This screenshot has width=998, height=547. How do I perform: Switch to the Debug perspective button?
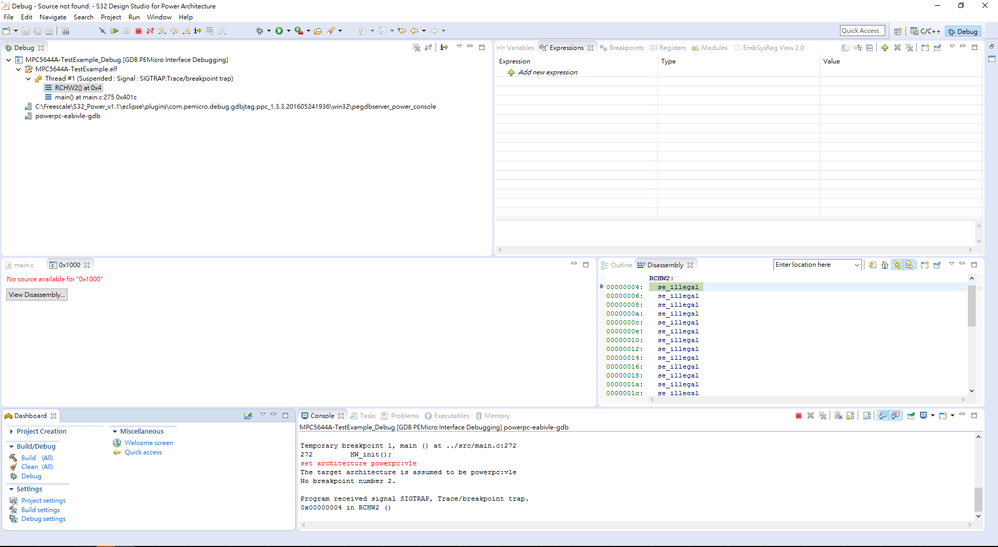point(962,31)
